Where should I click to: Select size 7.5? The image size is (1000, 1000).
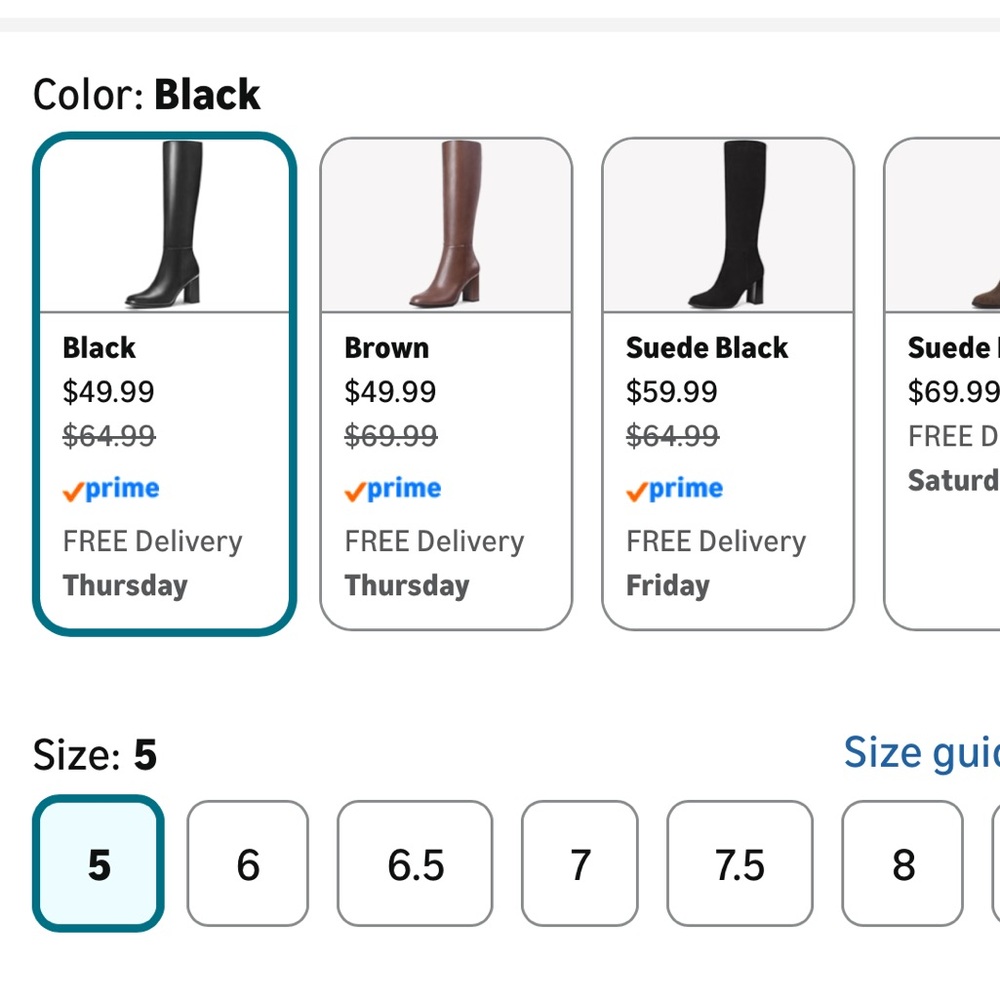click(x=740, y=864)
